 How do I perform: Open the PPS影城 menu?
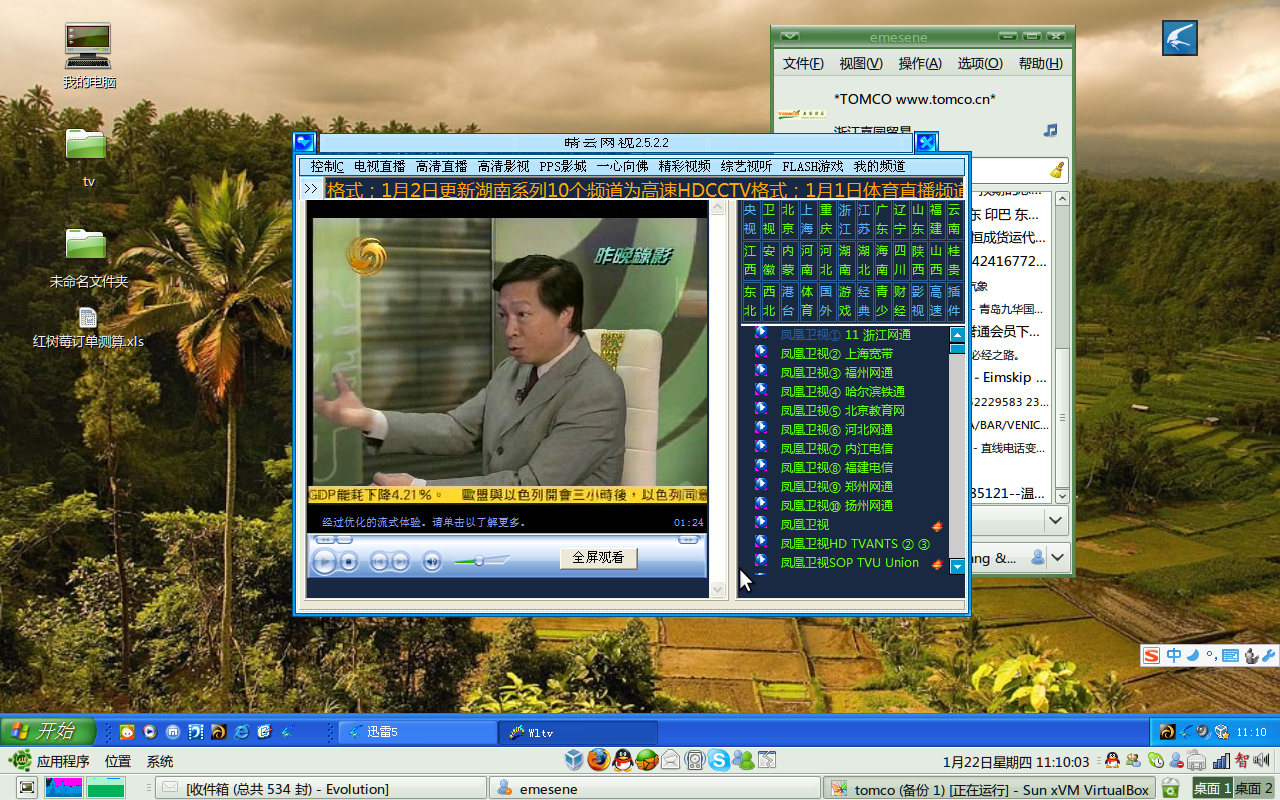[x=563, y=167]
